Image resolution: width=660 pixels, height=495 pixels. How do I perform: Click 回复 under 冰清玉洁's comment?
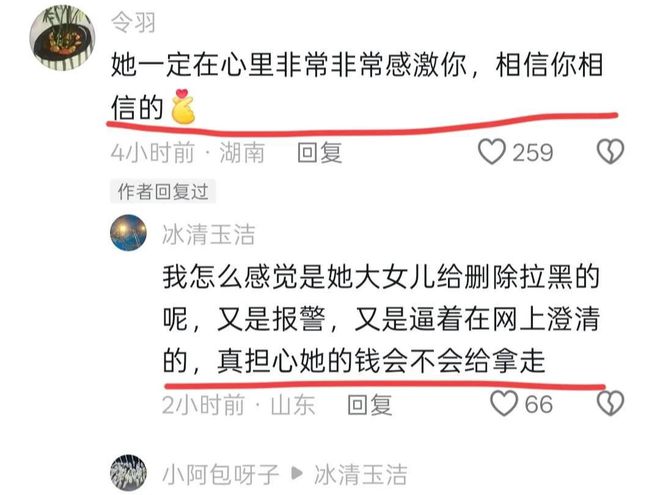click(x=370, y=405)
